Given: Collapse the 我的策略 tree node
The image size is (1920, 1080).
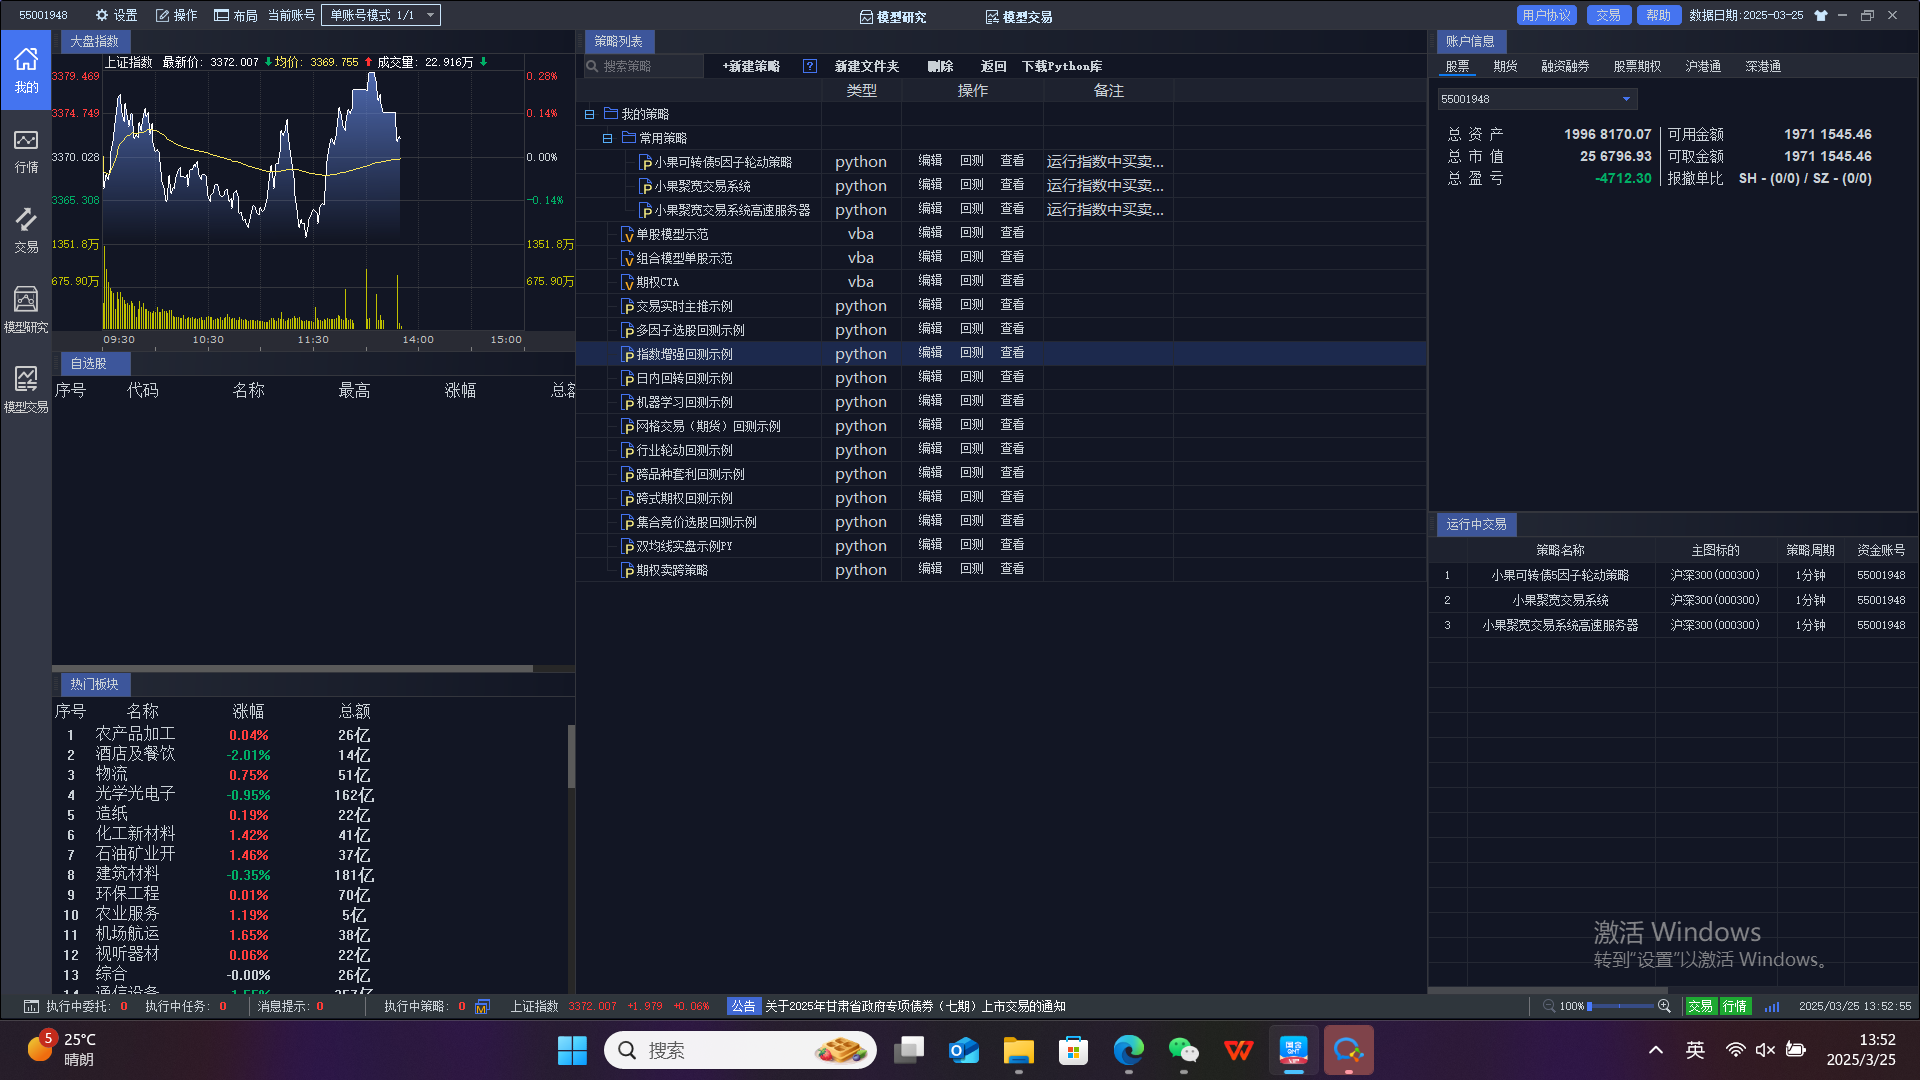Looking at the screenshot, I should tap(589, 114).
